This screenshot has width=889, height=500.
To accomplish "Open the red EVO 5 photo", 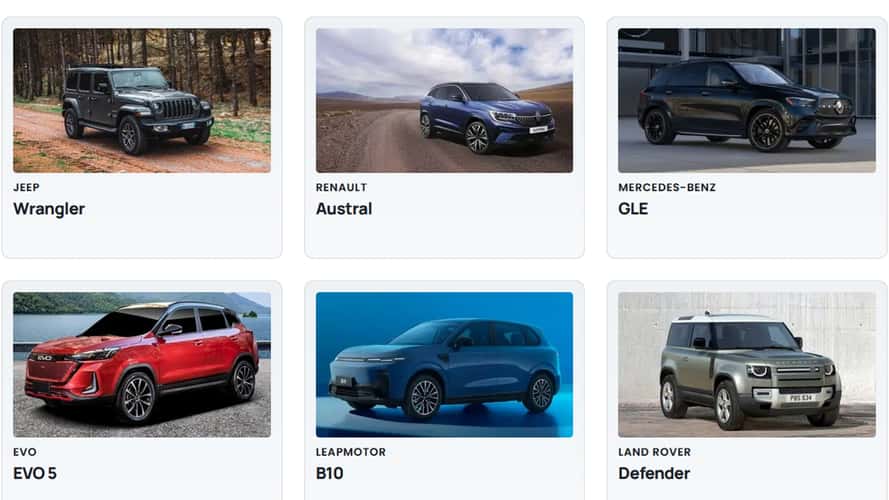I will 142,365.
